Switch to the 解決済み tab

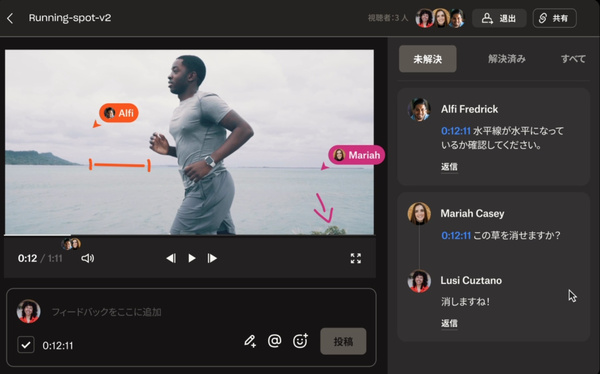(507, 59)
